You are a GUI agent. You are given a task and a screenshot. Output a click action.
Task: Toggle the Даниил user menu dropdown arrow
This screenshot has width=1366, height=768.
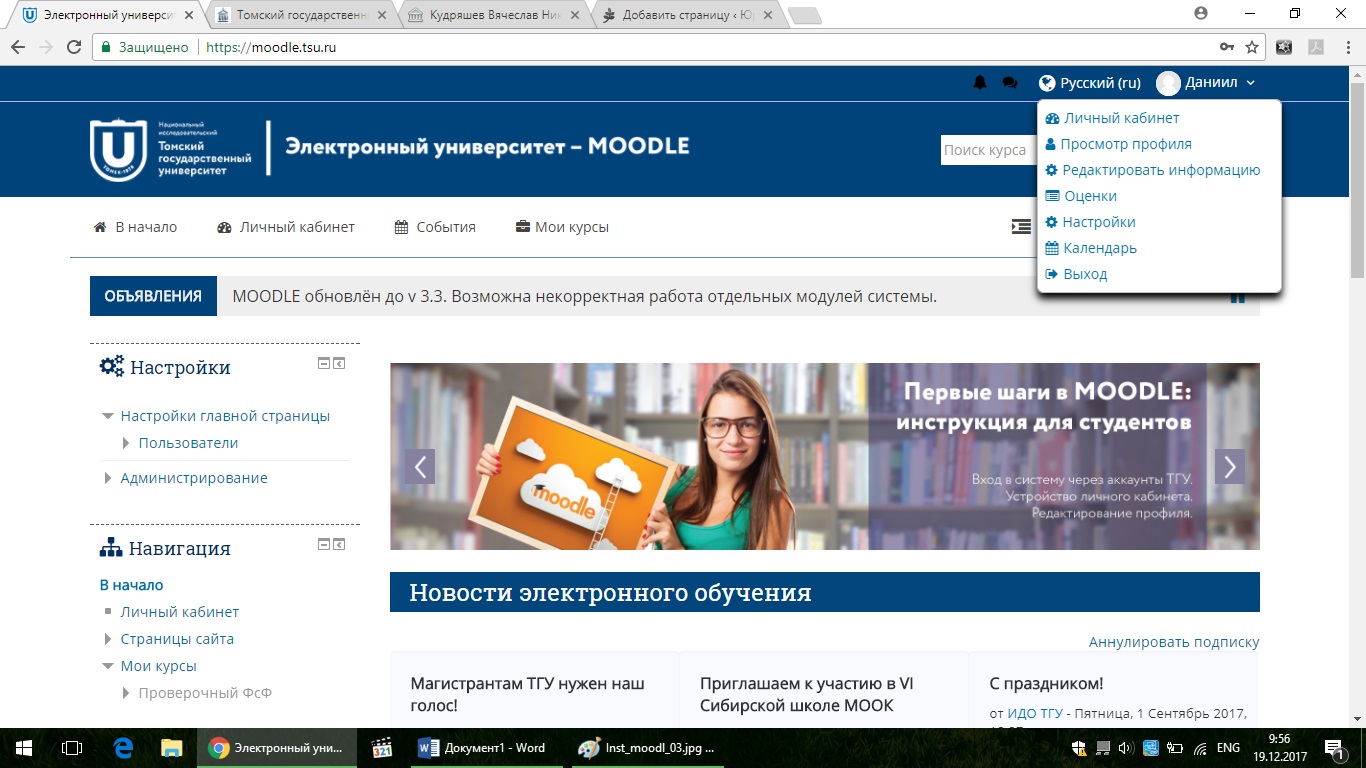point(1251,83)
